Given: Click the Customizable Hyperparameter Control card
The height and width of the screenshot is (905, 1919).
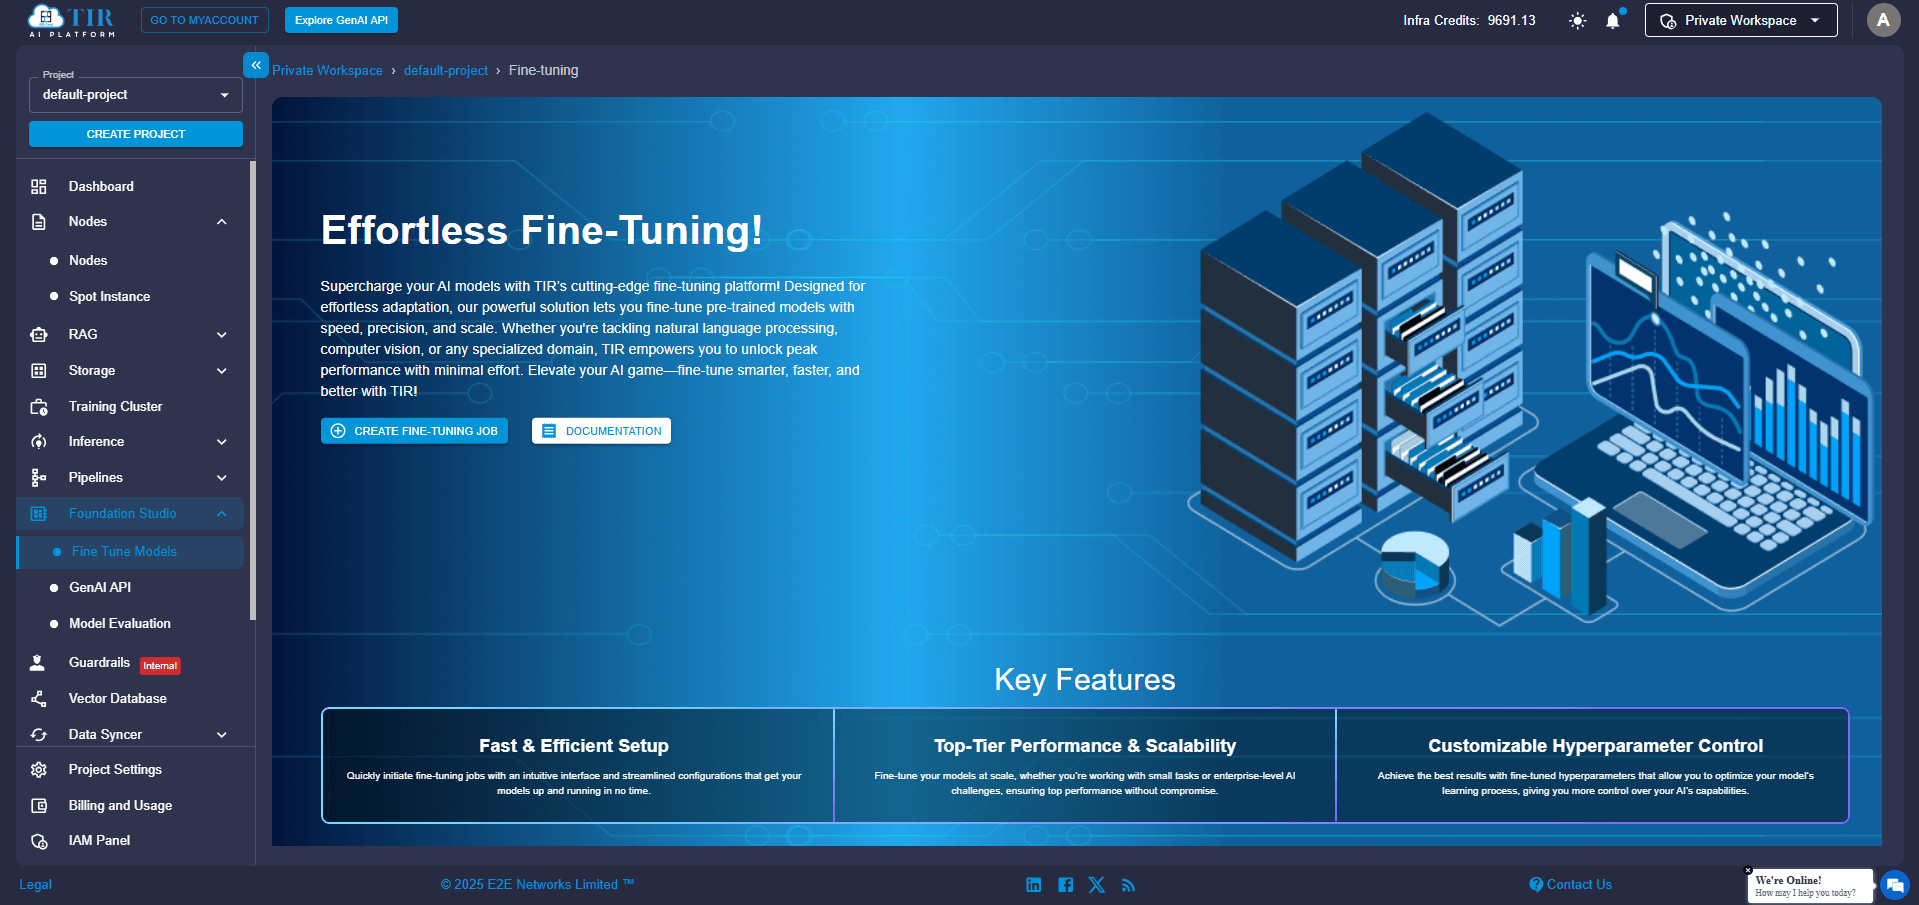Looking at the screenshot, I should 1593,766.
